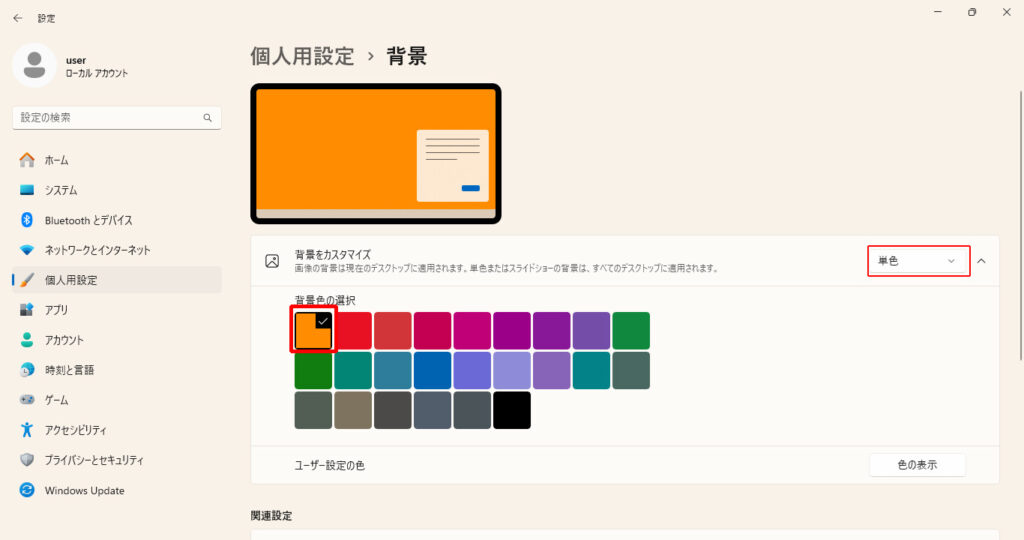Image resolution: width=1024 pixels, height=540 pixels.
Task: Open アカウント settings
Action: [x=117, y=340]
